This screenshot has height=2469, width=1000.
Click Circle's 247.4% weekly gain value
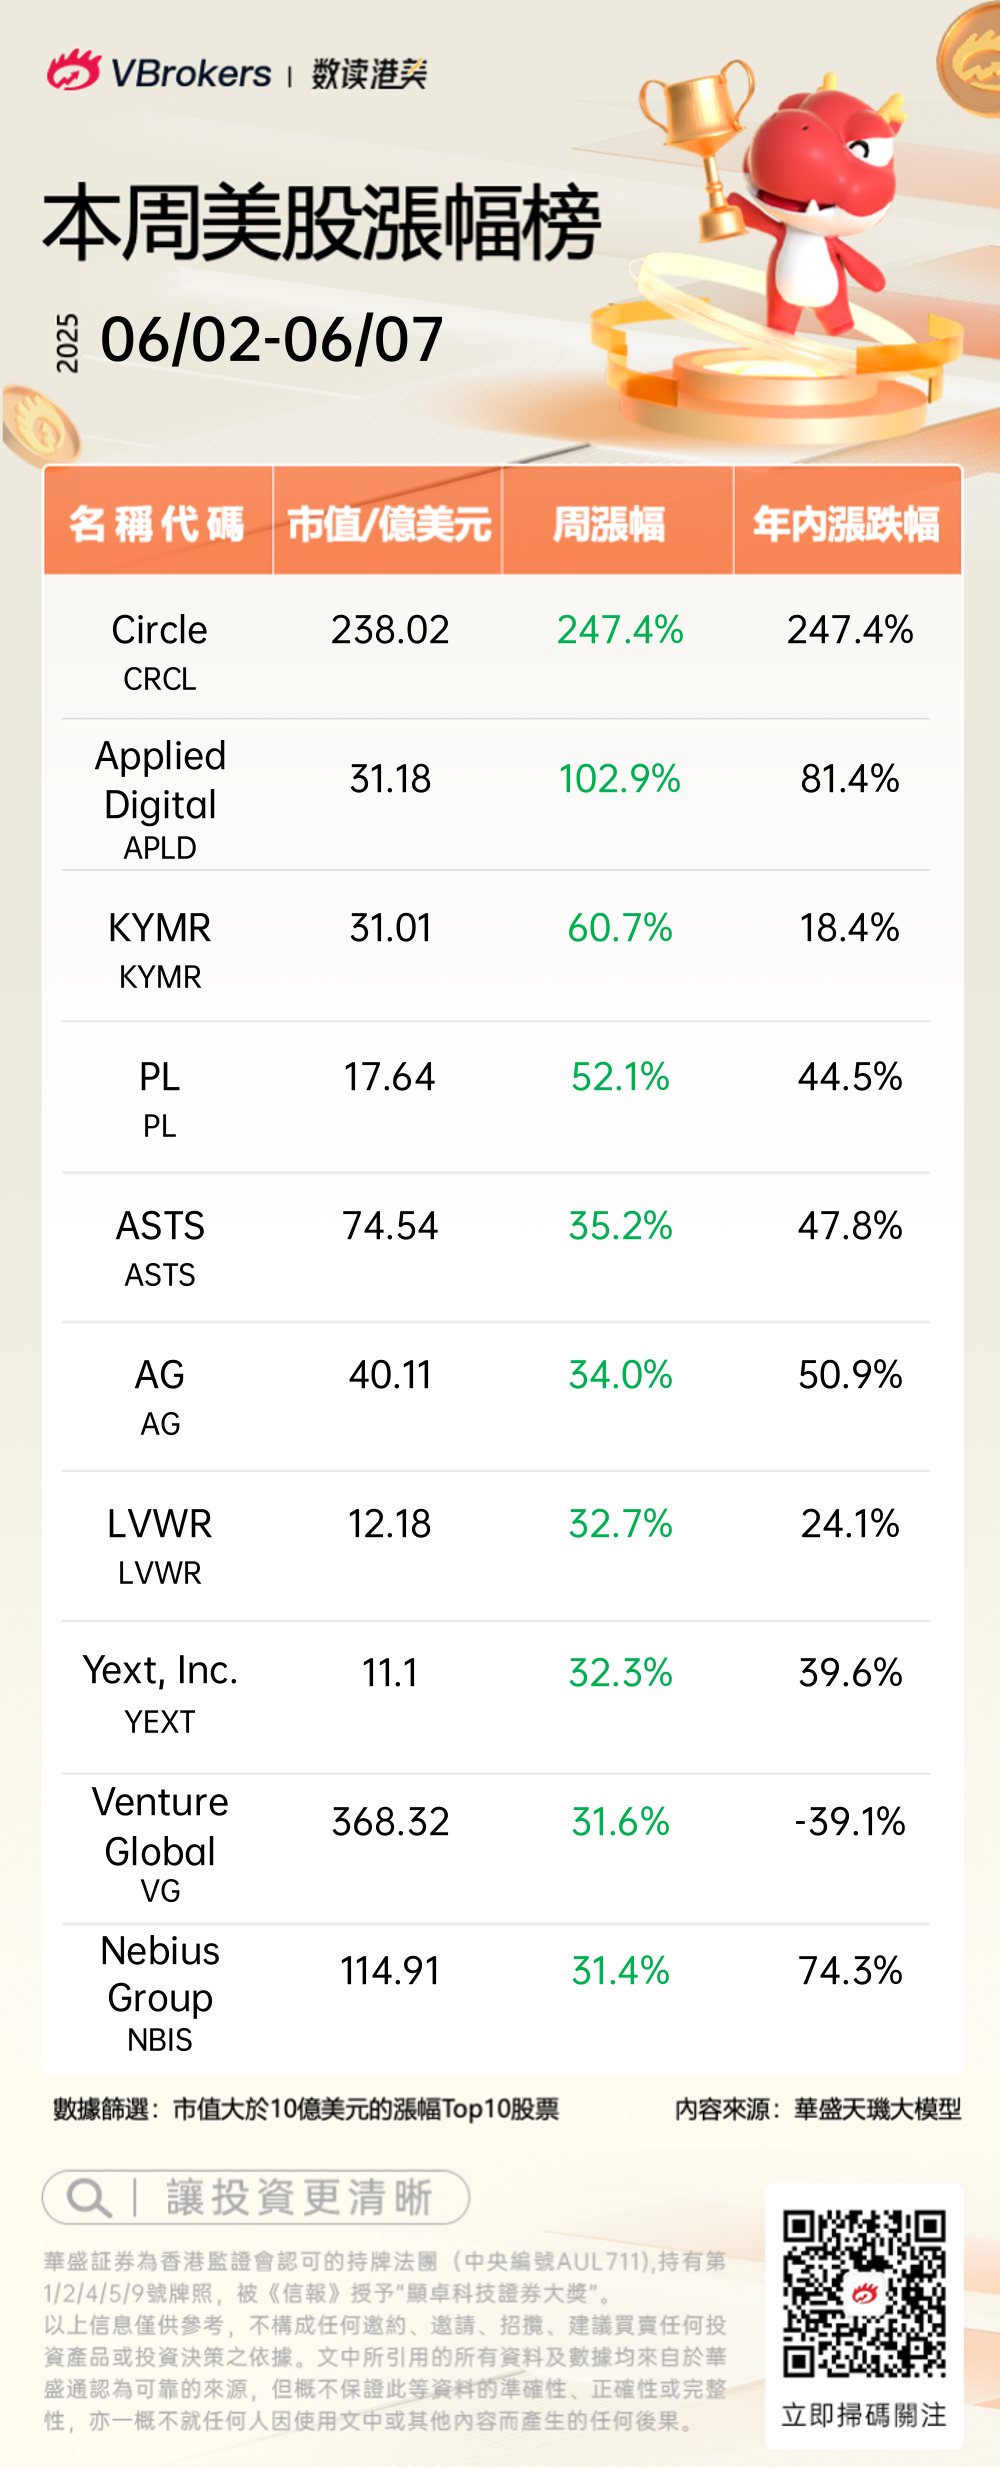620,630
